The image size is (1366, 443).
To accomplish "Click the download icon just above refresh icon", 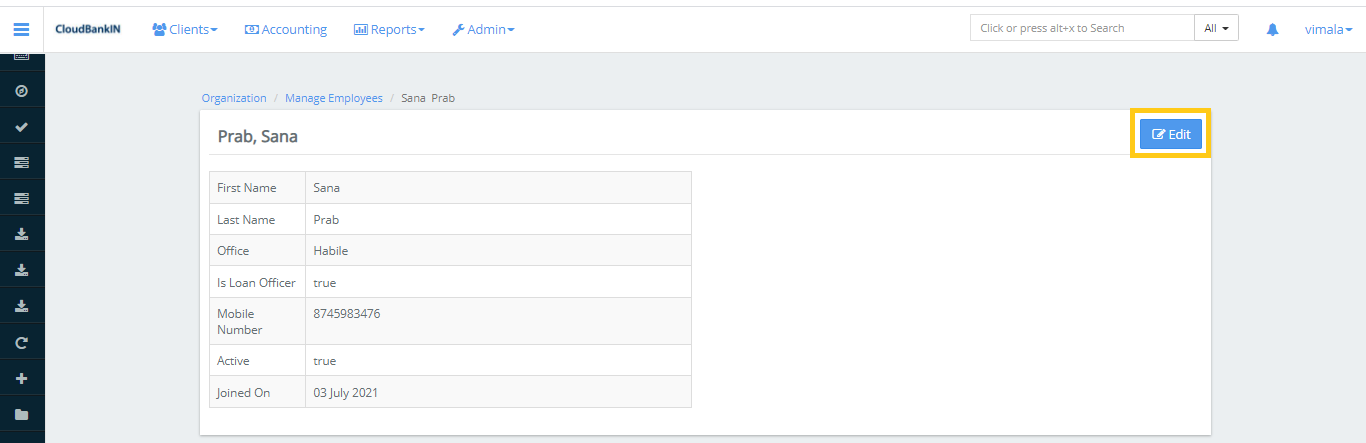I will click(21, 307).
